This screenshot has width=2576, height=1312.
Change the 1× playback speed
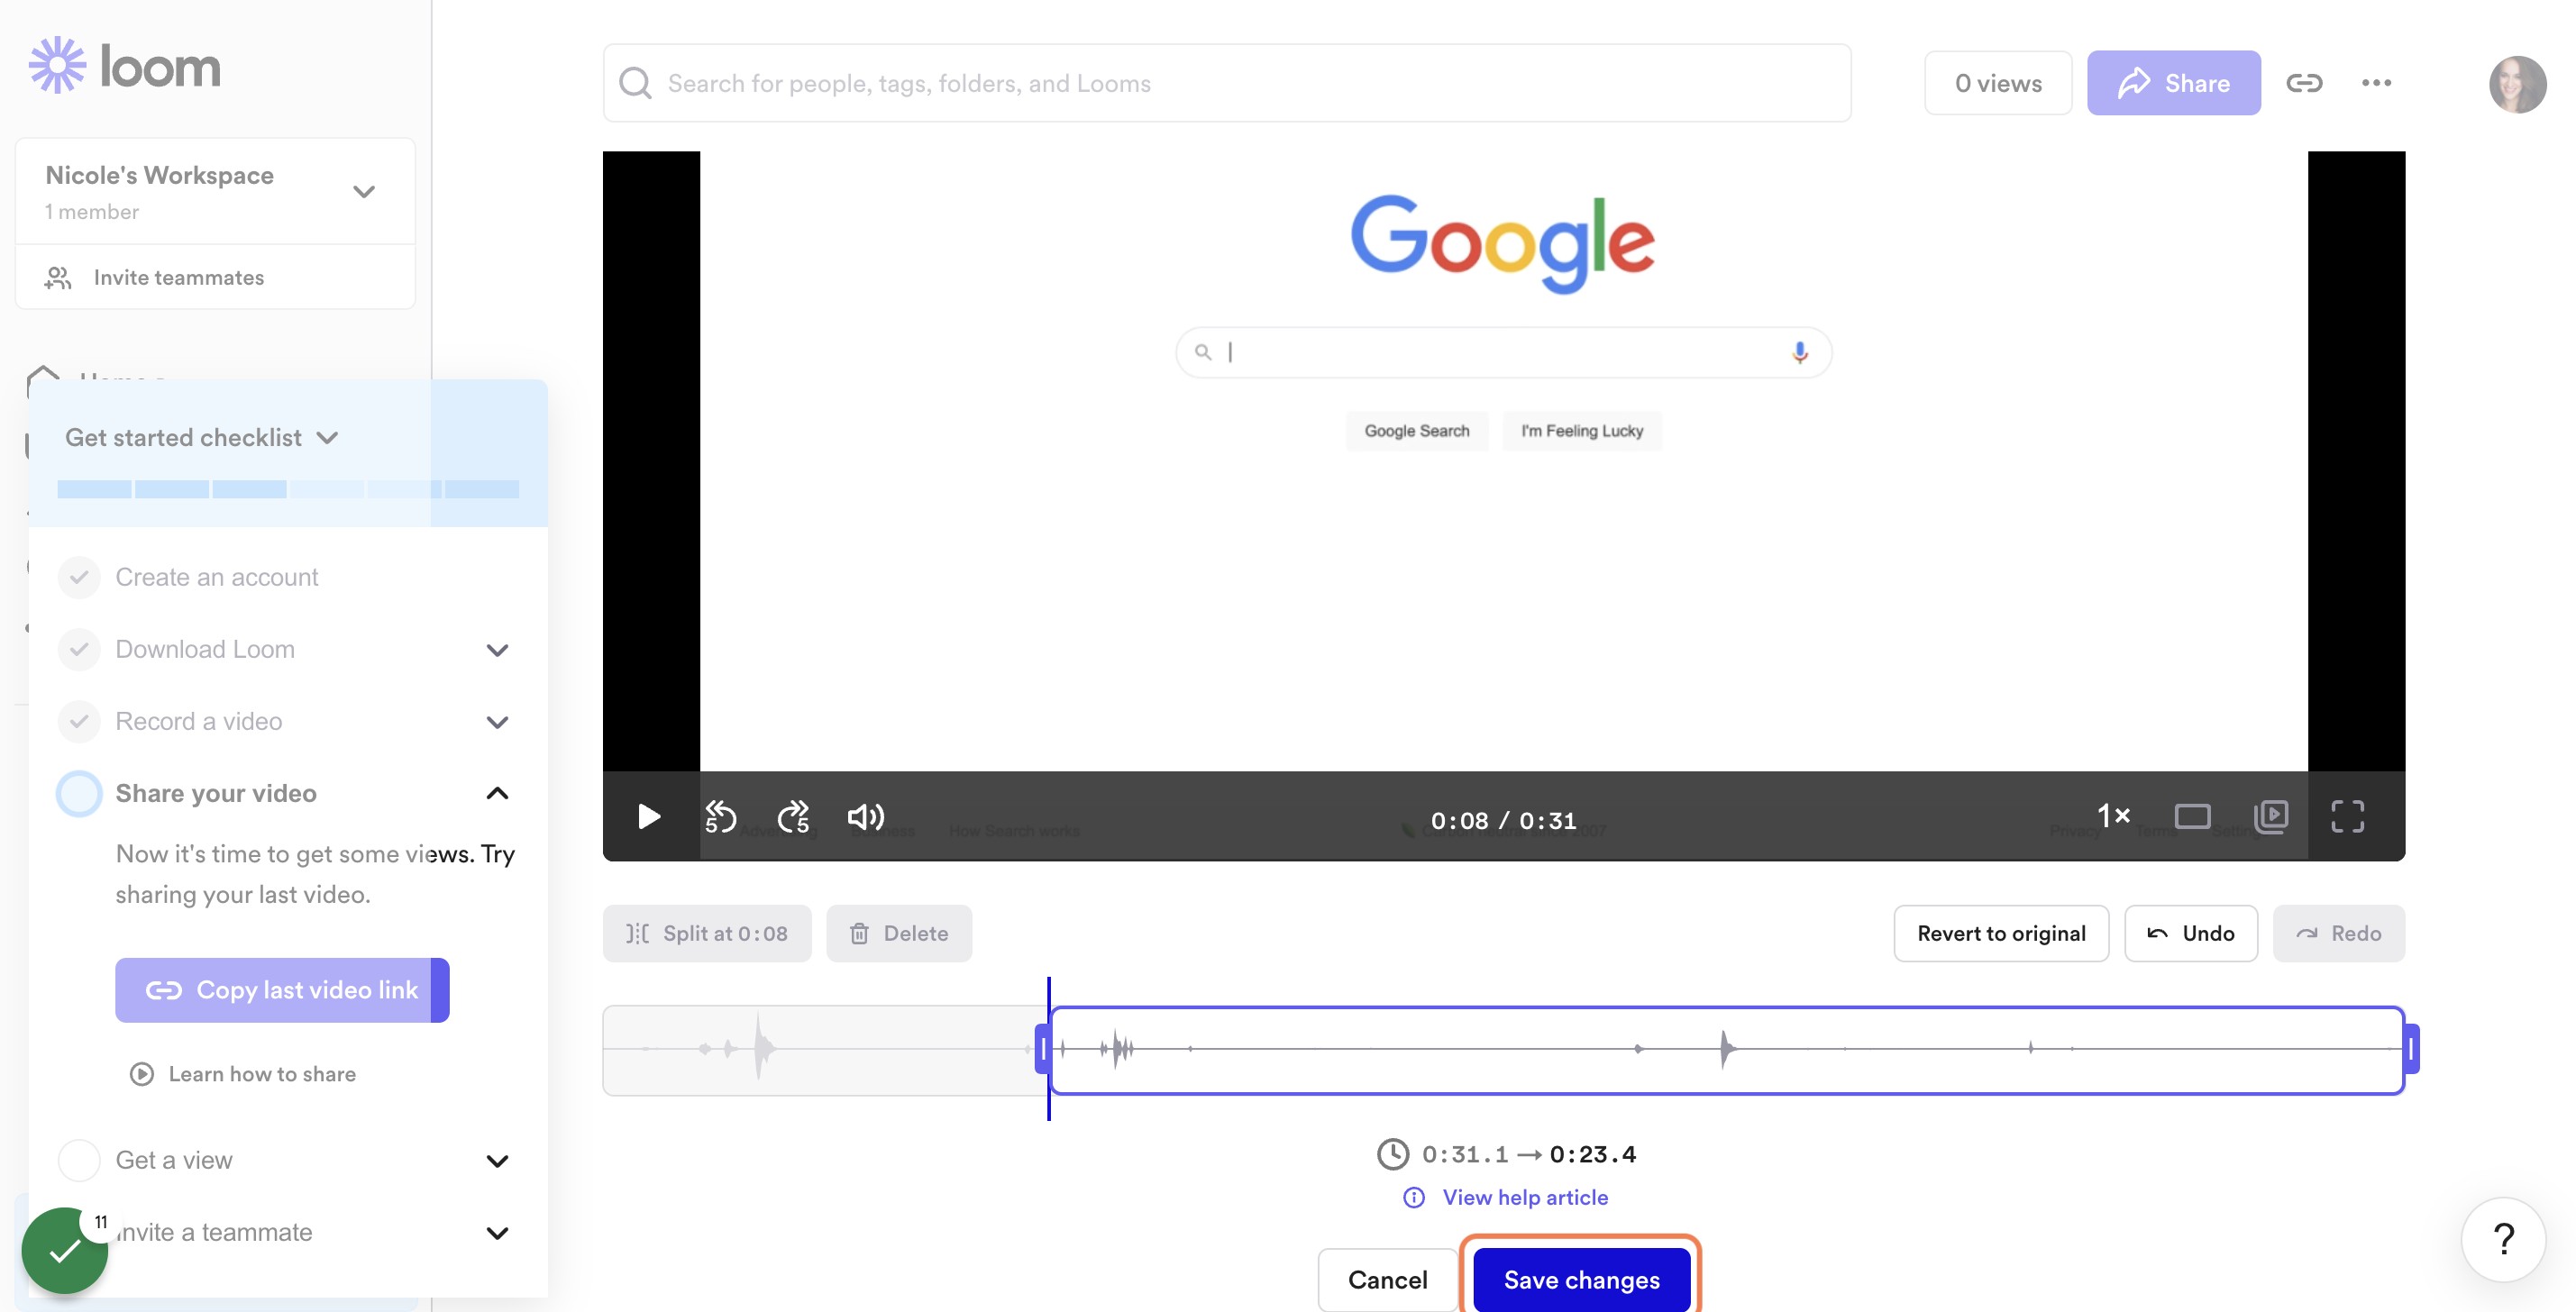pyautogui.click(x=2113, y=816)
